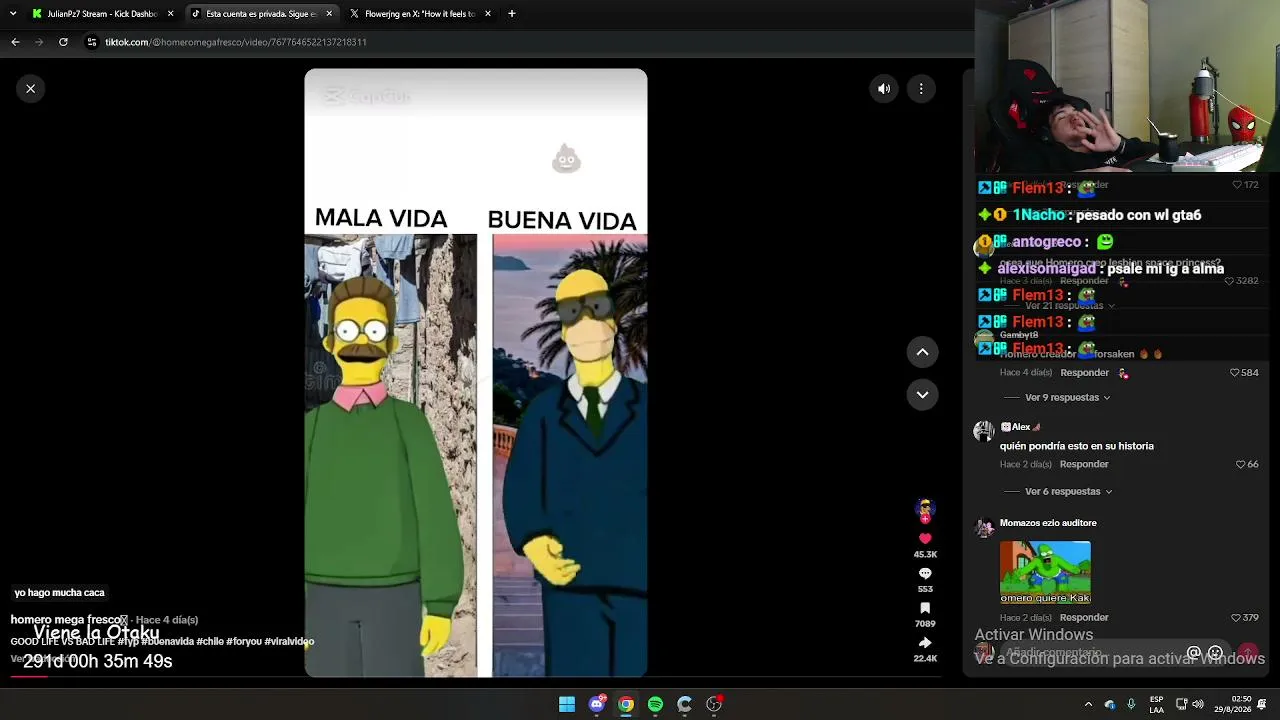Follow the creator via avatar plus icon
Screen dimensions: 1280x720
coord(925,519)
